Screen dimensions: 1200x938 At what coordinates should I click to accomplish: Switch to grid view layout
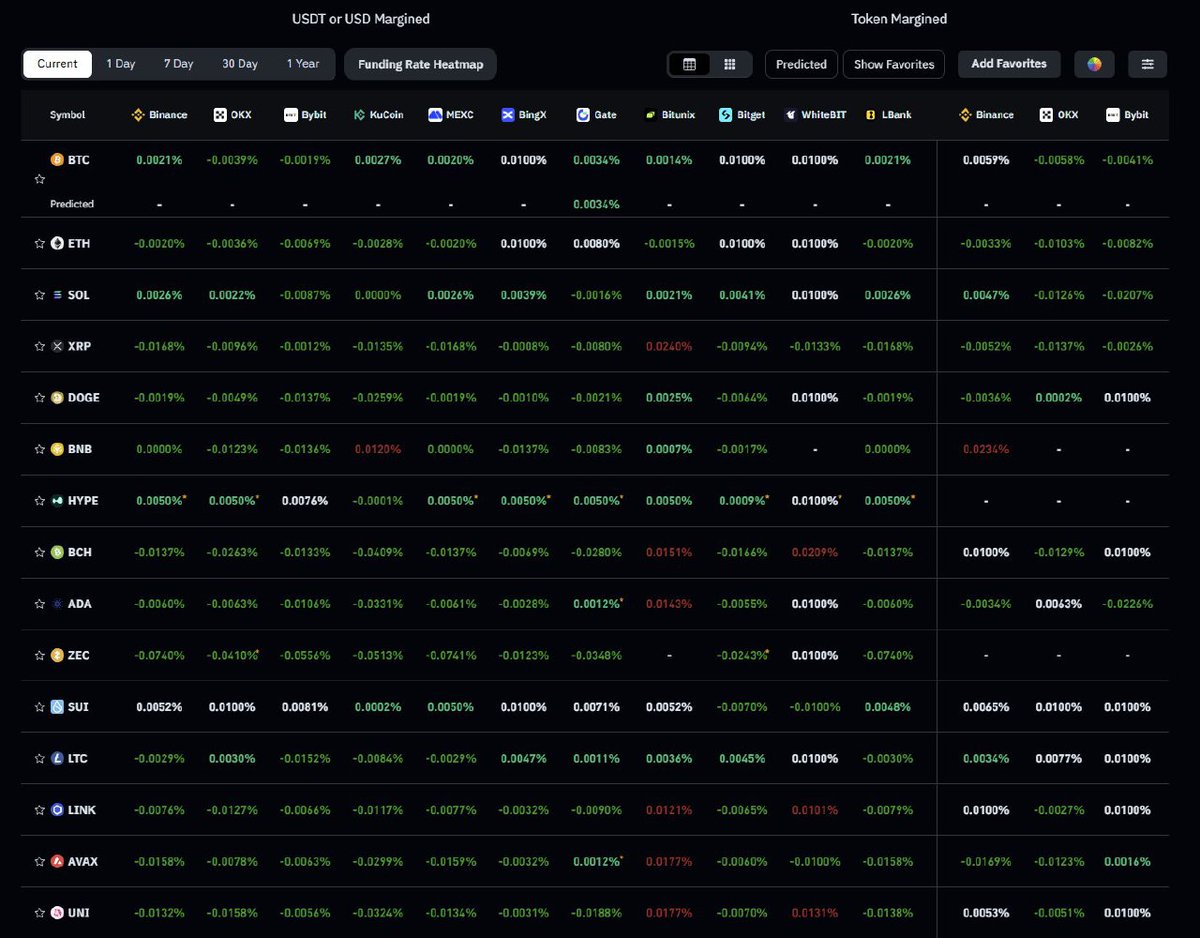point(731,63)
